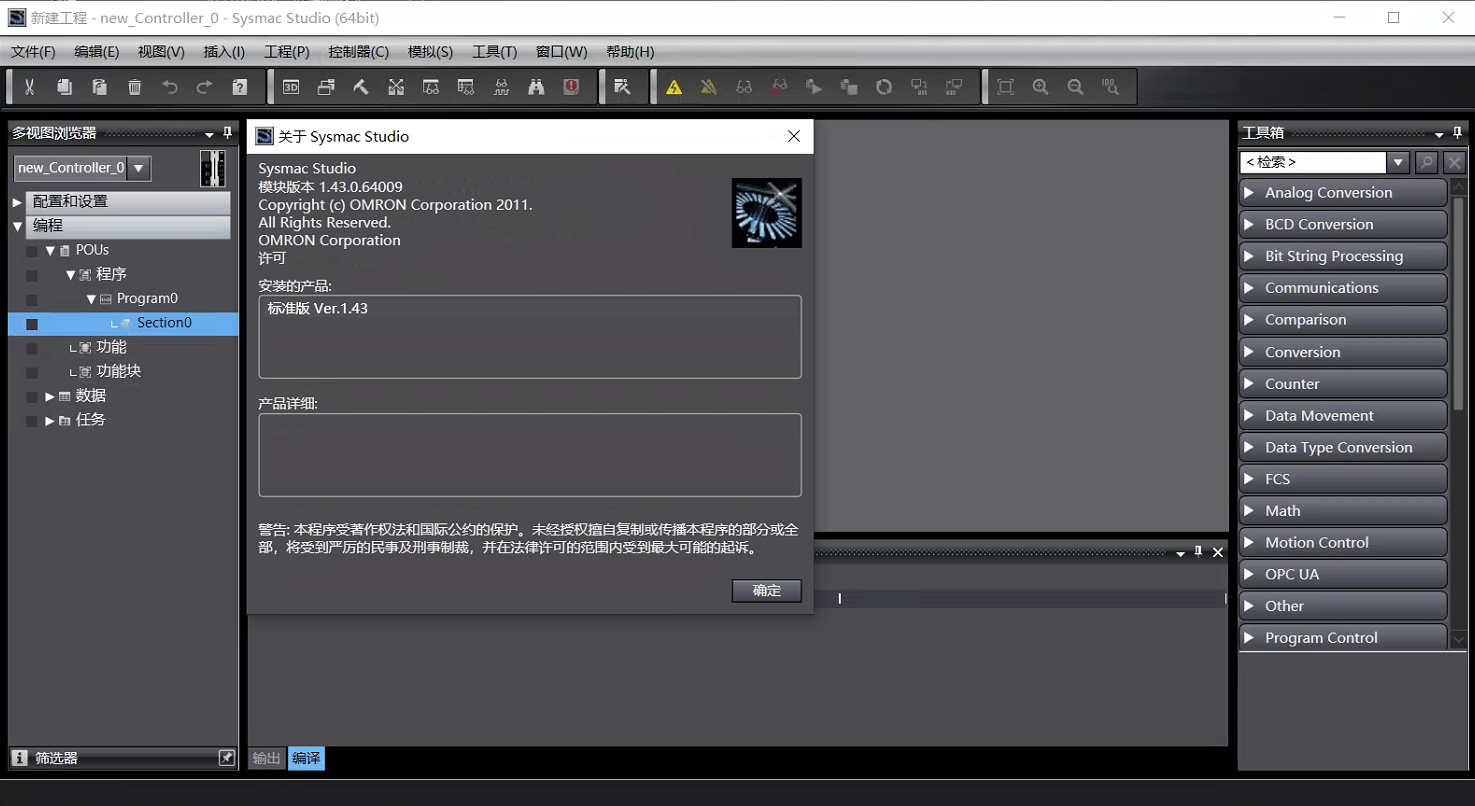Switch to the 输出 tab
1475x806 pixels.
266,758
